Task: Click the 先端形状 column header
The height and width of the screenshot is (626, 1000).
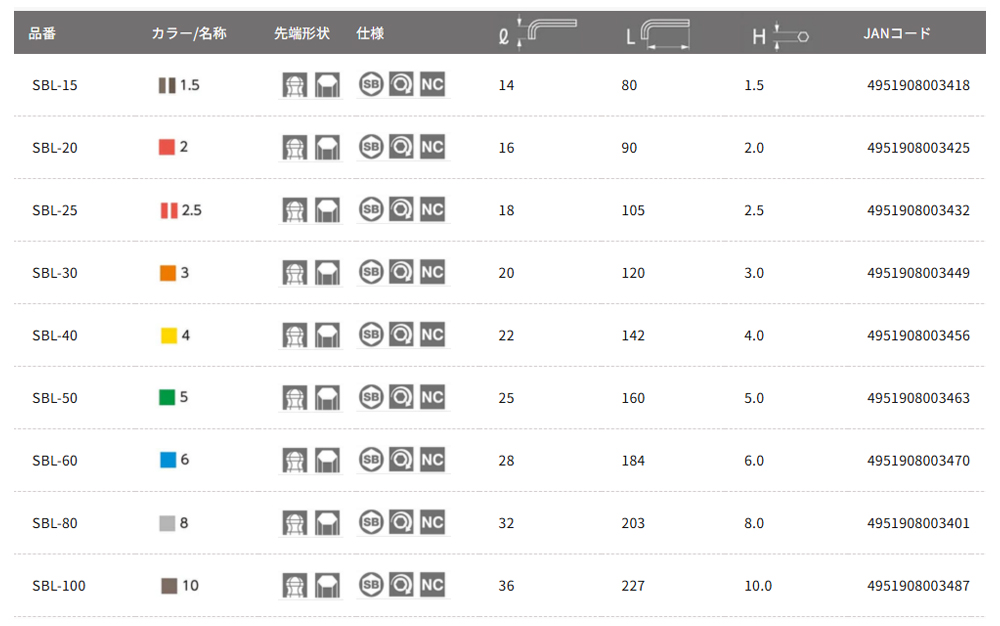Action: [302, 33]
